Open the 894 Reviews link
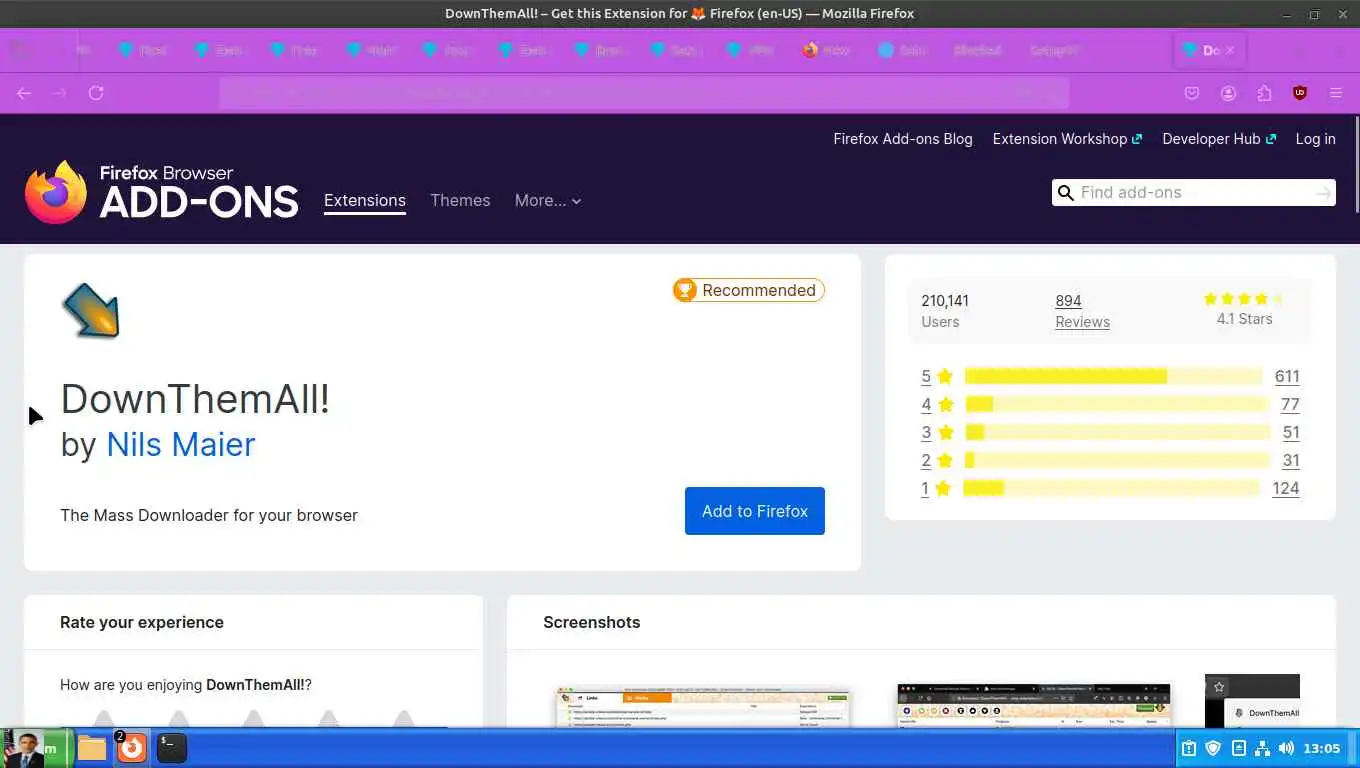Image resolution: width=1360 pixels, height=768 pixels. tap(1082, 311)
